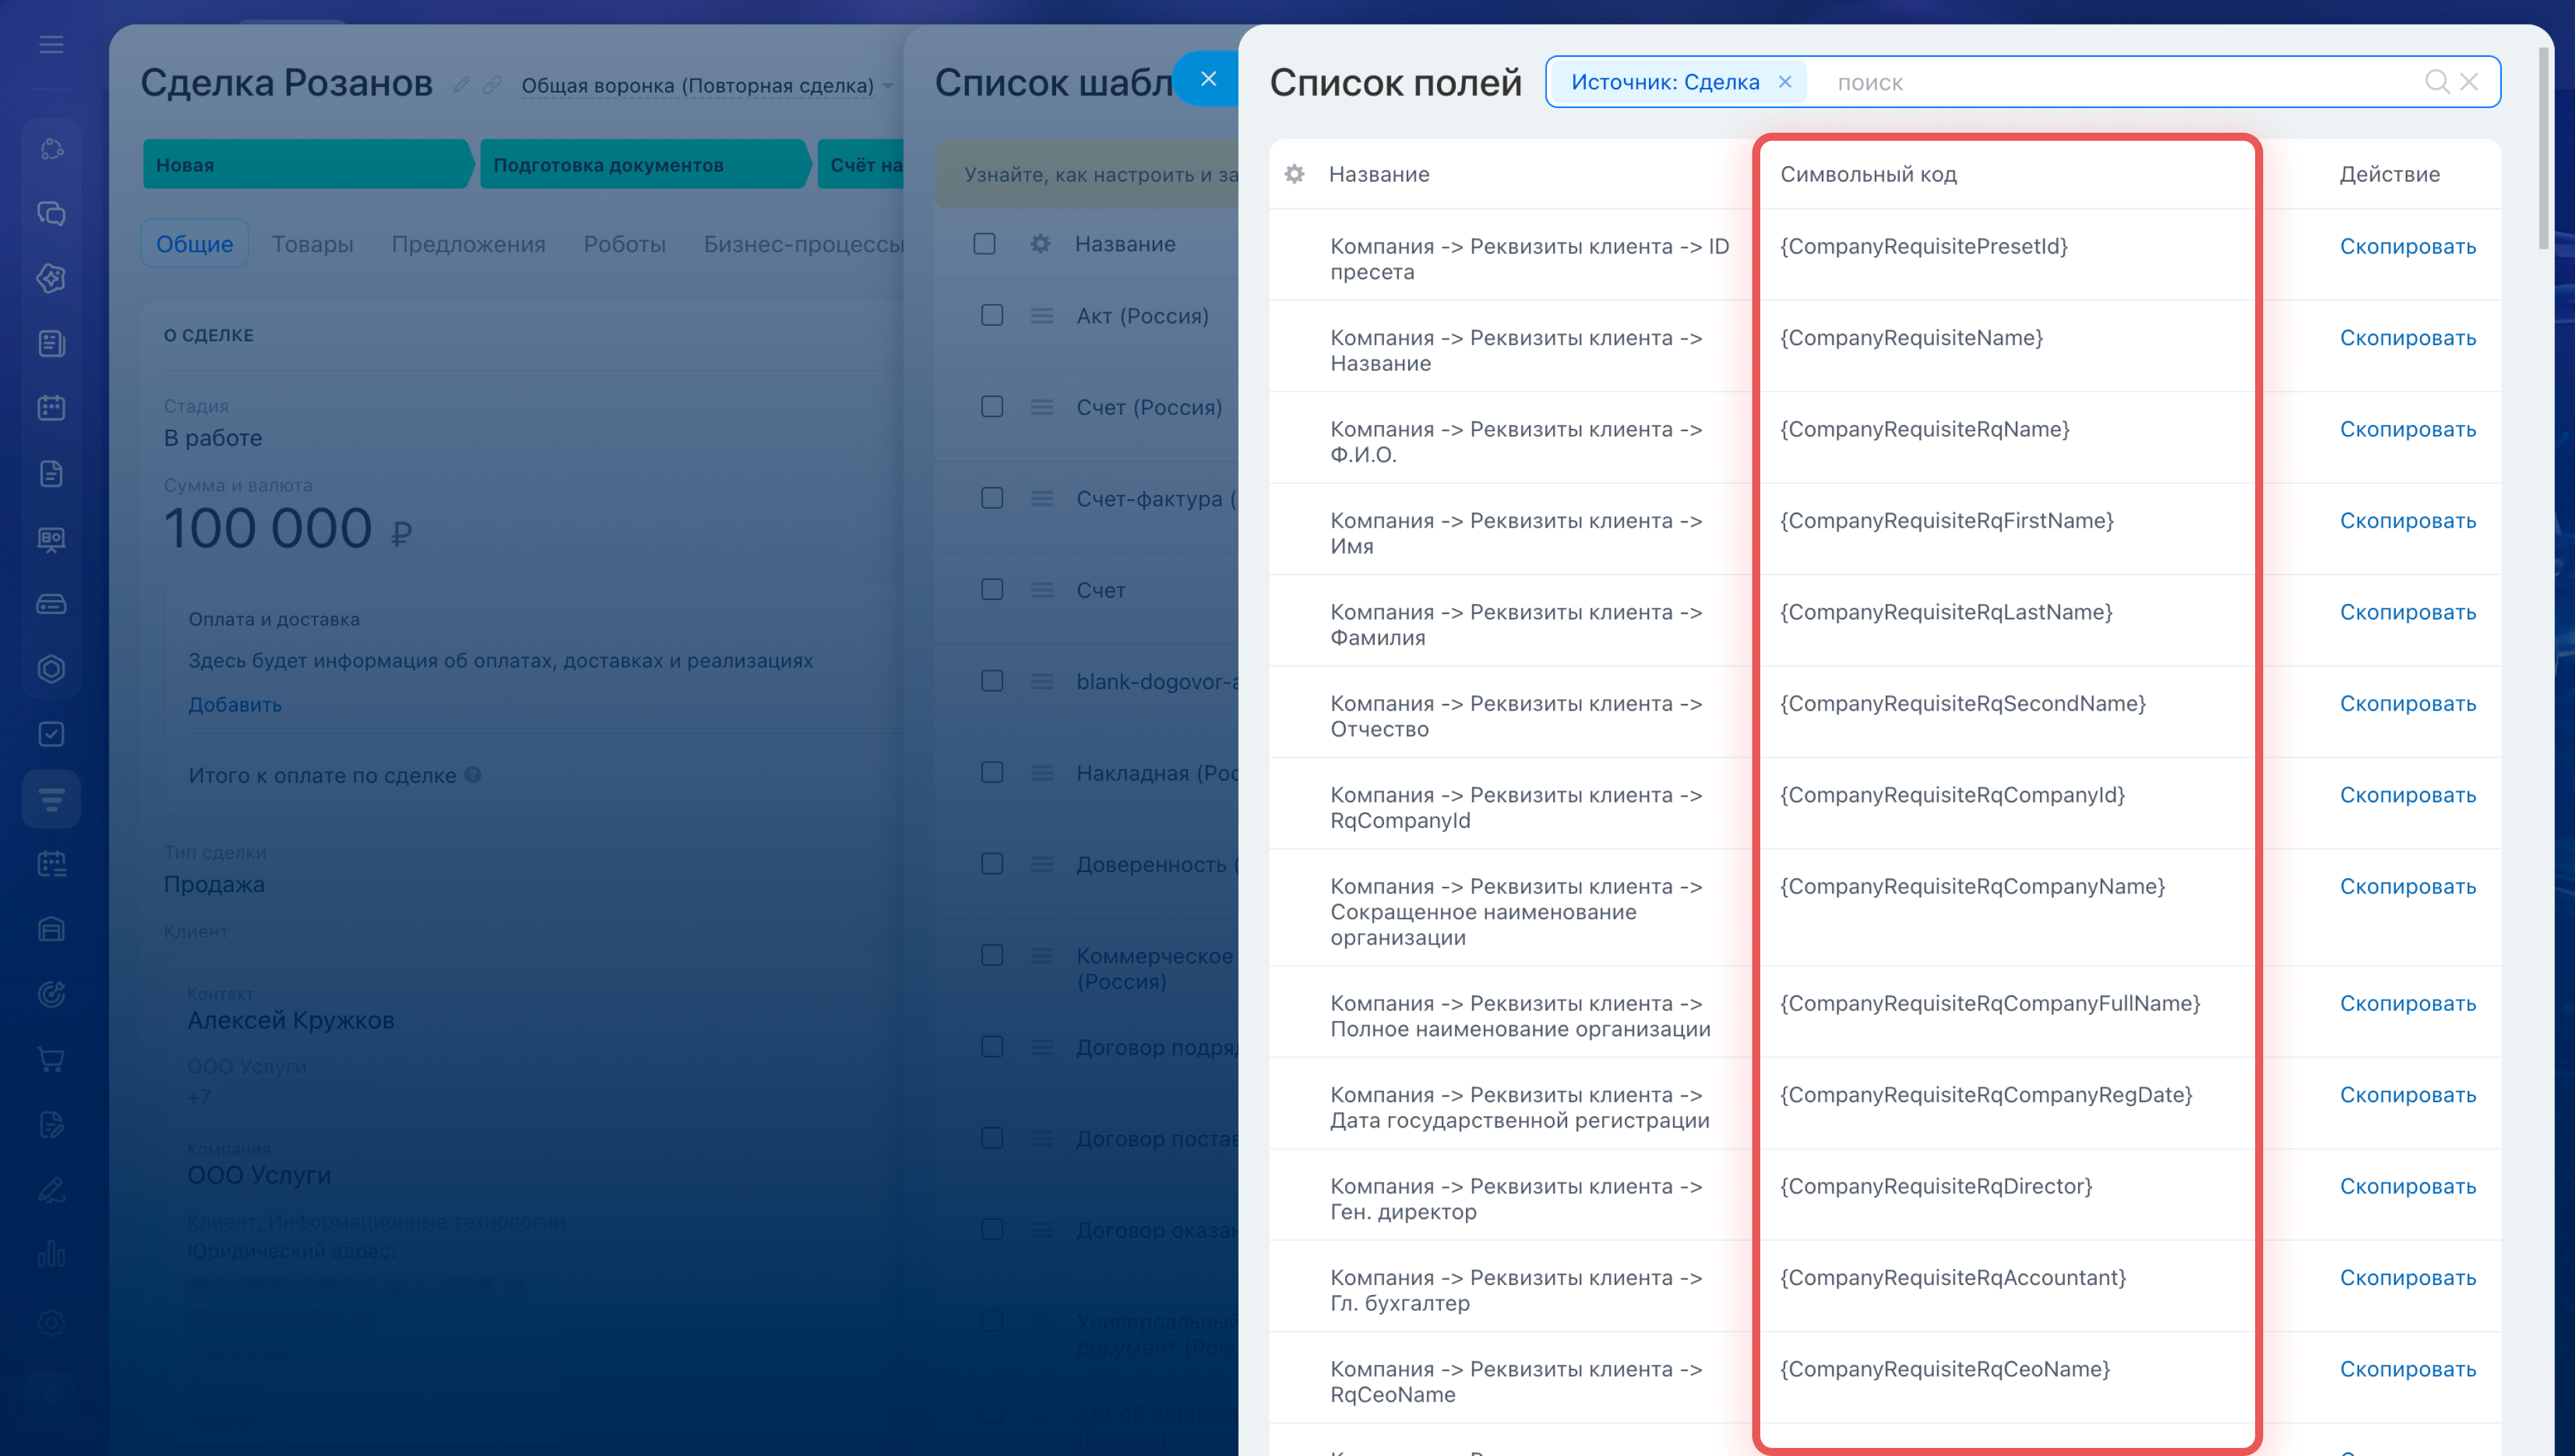2575x1456 pixels.
Task: Open the hexagon icon in the sidebar
Action: [x=51, y=669]
